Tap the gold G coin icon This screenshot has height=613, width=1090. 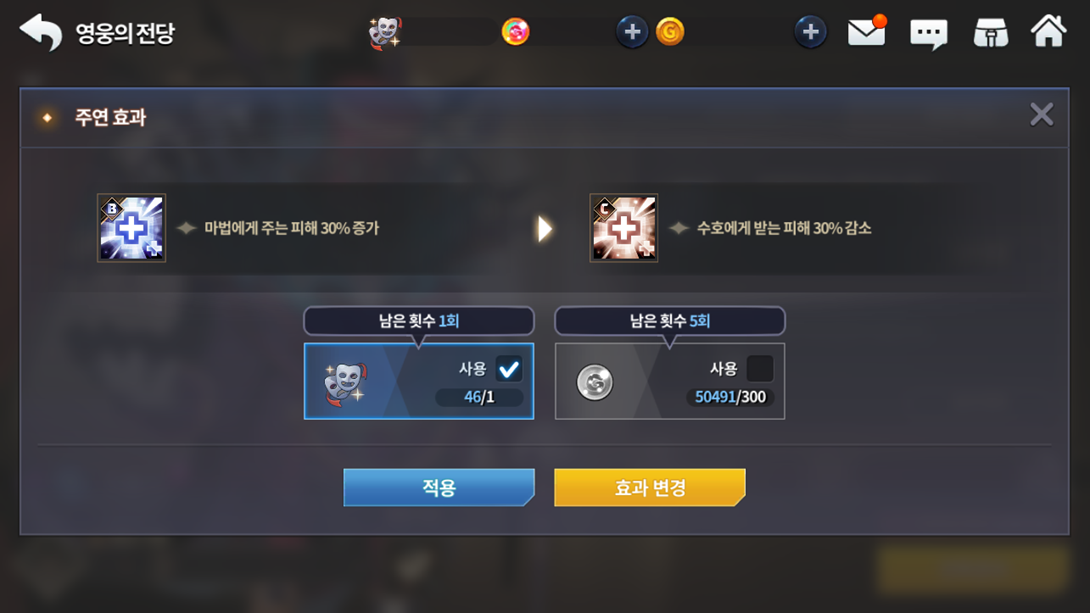point(670,32)
